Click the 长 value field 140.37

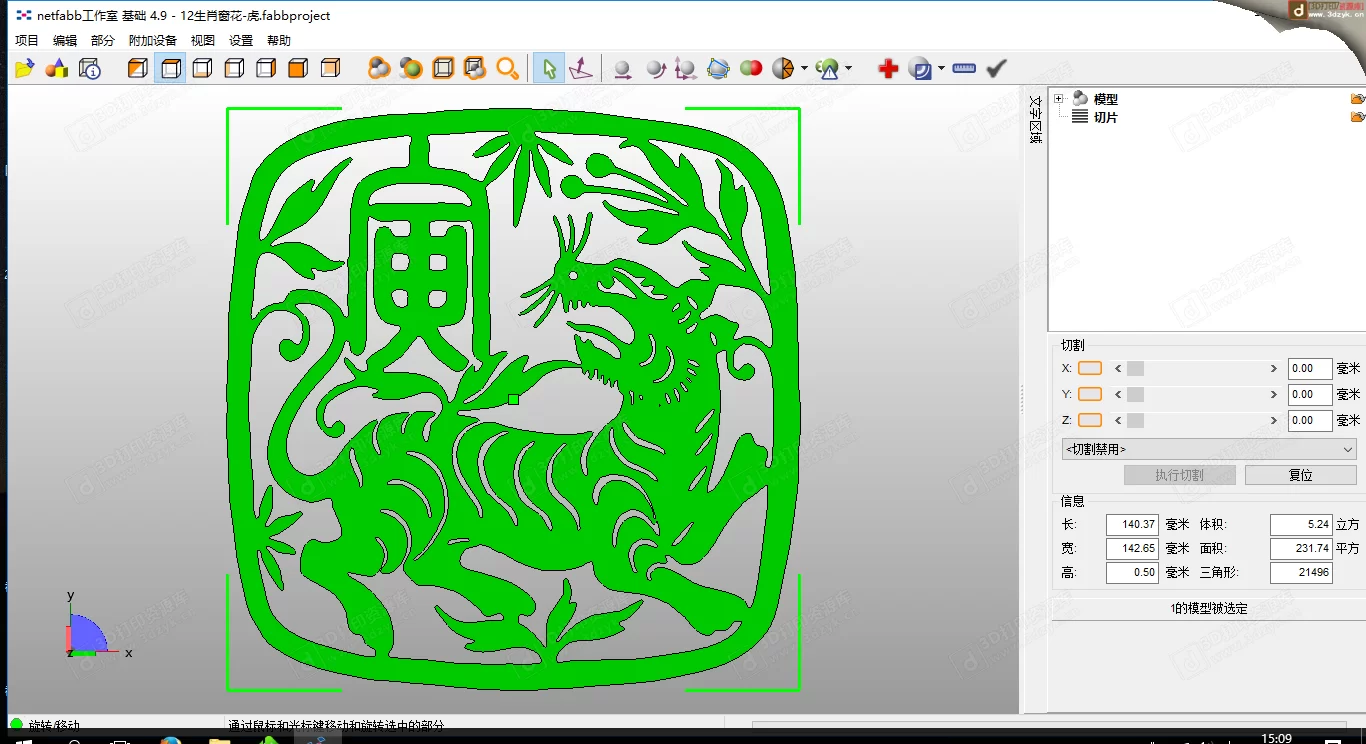pos(1132,524)
